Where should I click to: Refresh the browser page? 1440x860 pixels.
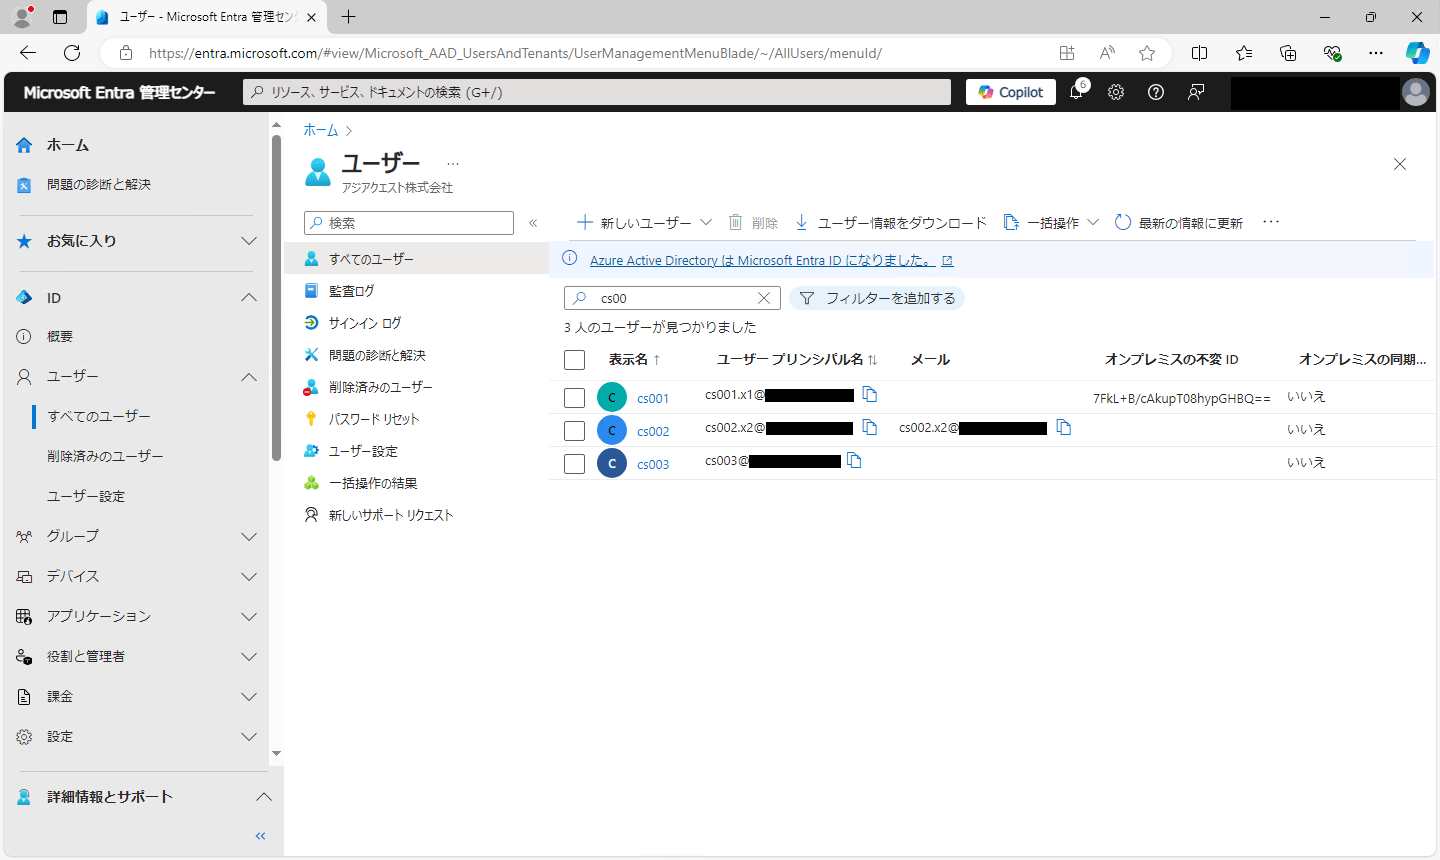(x=72, y=53)
